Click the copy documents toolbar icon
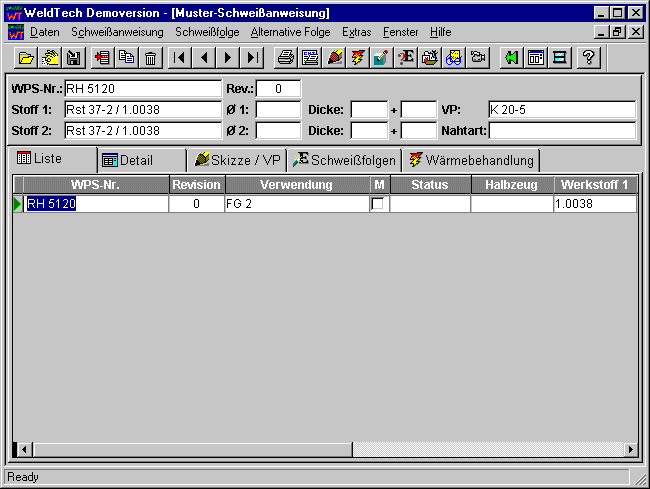The width and height of the screenshot is (650, 489). pos(126,58)
